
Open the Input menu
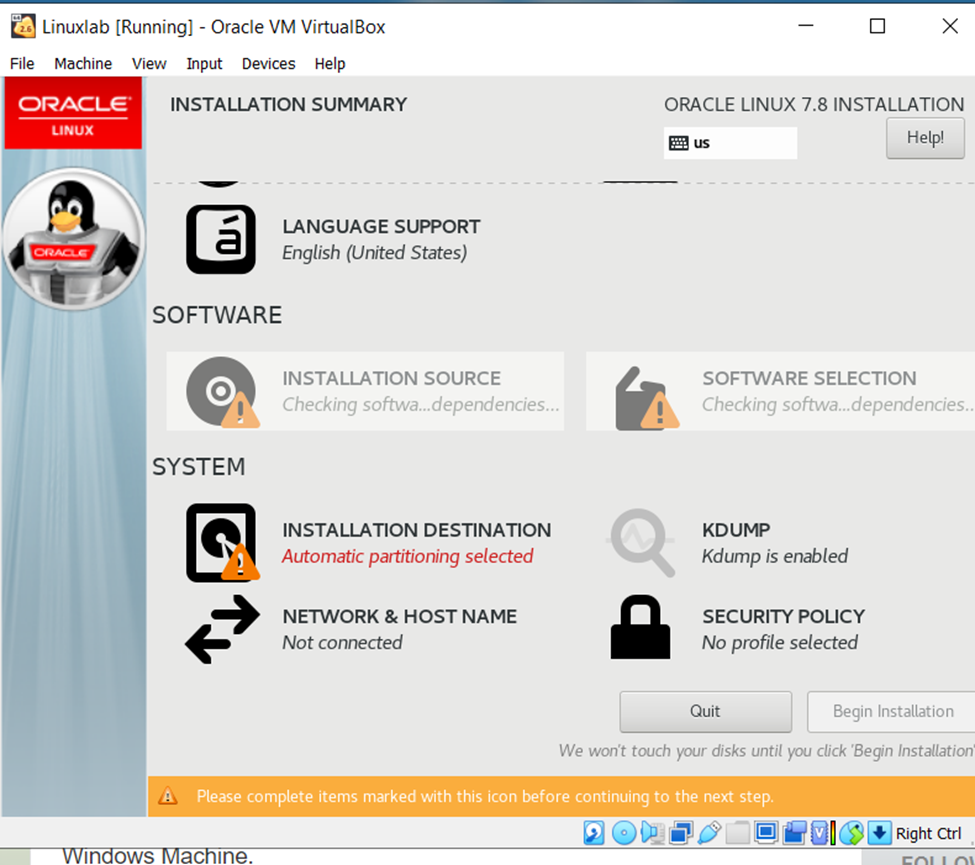[x=204, y=63]
